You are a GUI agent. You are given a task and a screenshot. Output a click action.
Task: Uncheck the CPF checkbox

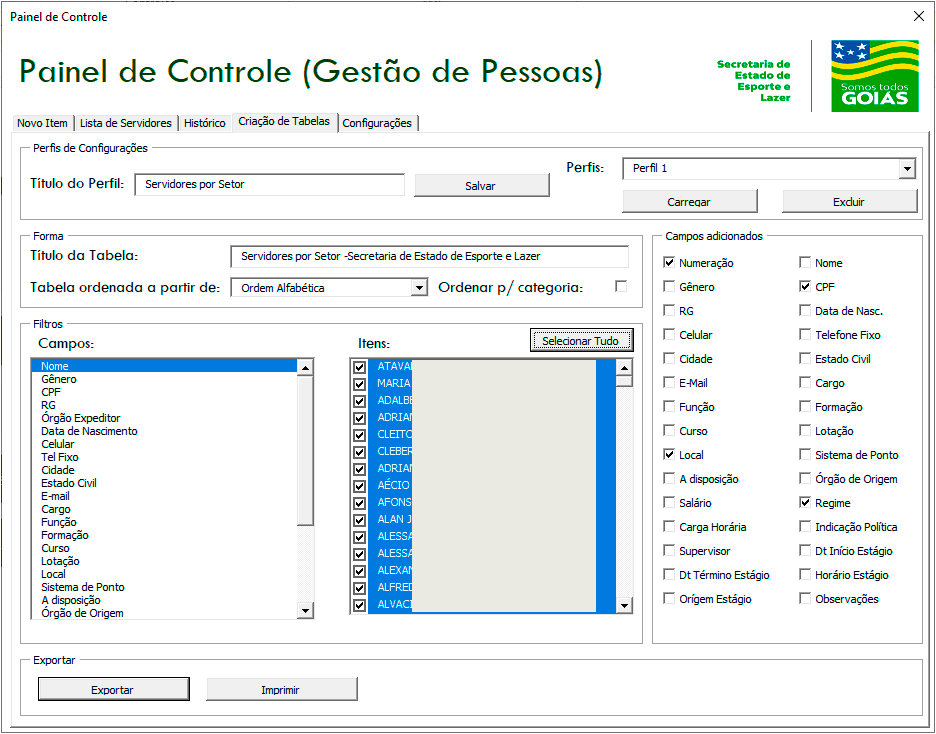point(805,286)
